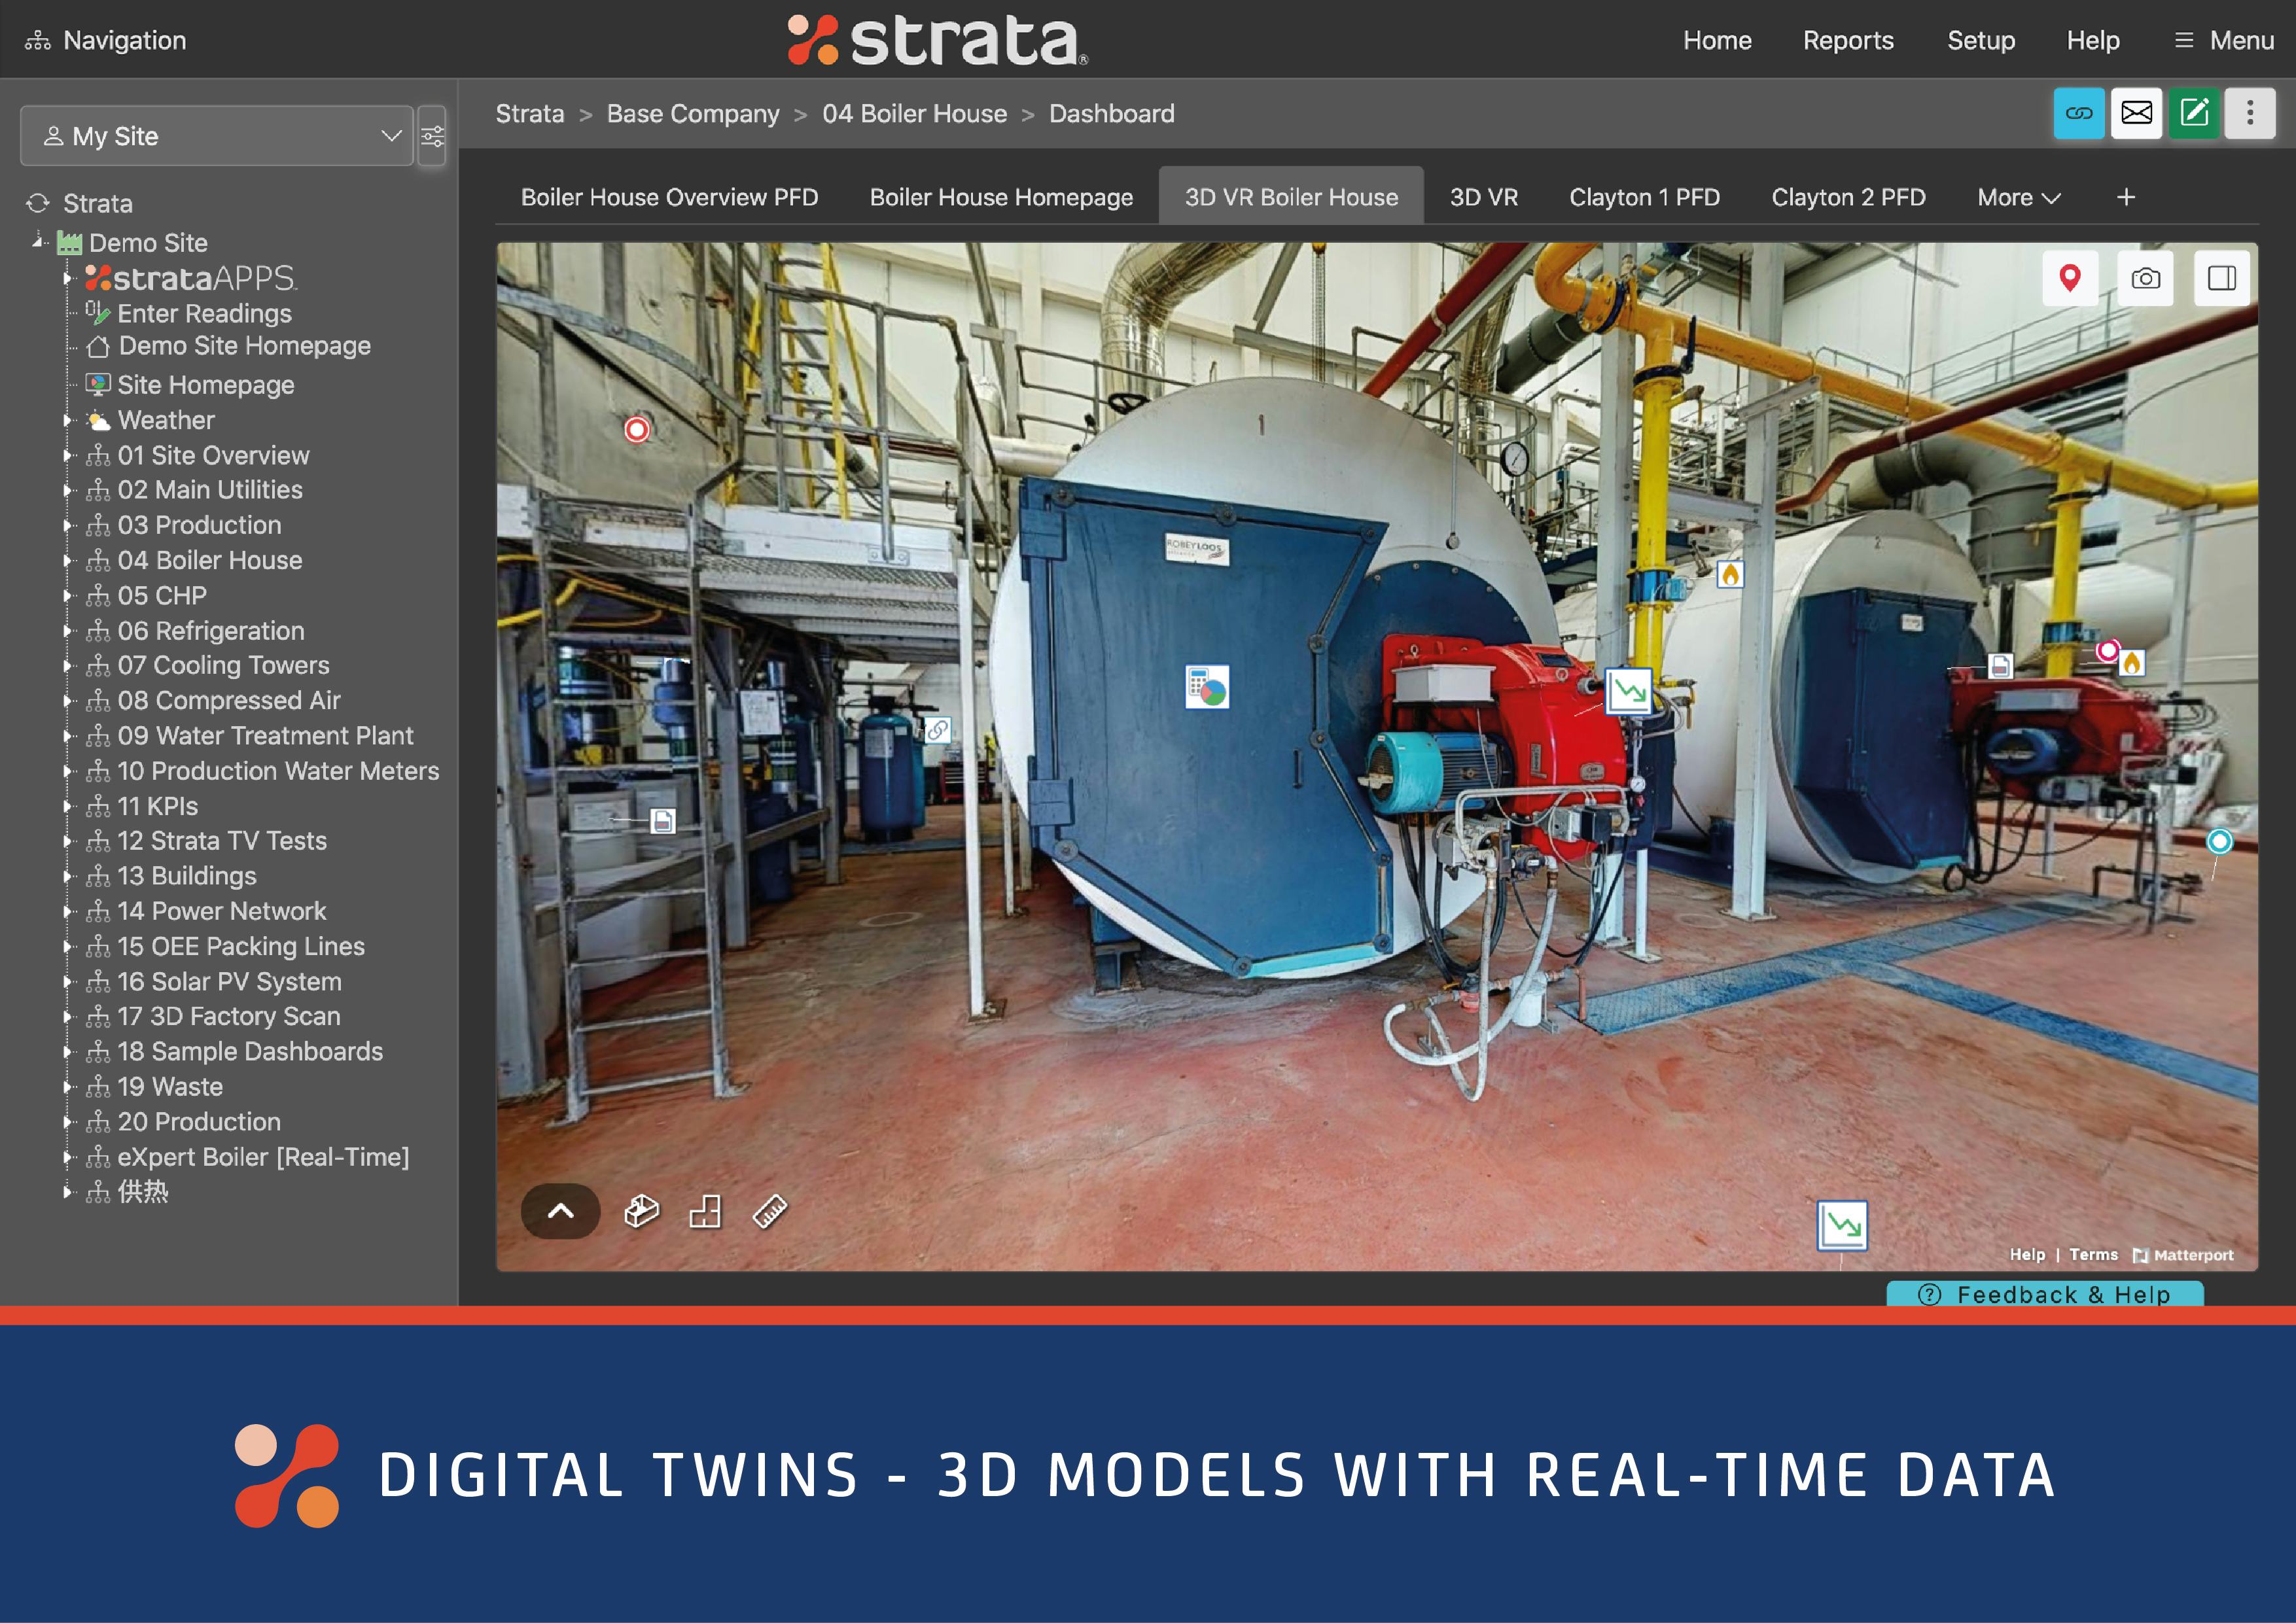The image size is (2296, 1623).
Task: Expand the highlights tray chevron button
Action: (x=561, y=1211)
